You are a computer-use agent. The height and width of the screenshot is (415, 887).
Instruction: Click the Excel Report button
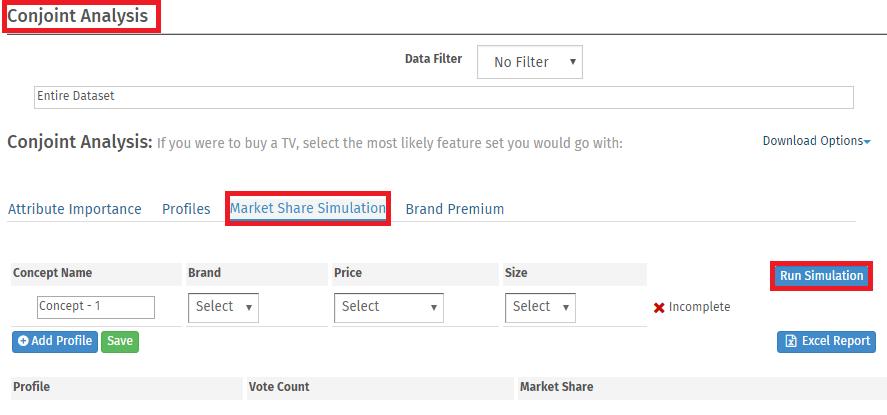(826, 342)
